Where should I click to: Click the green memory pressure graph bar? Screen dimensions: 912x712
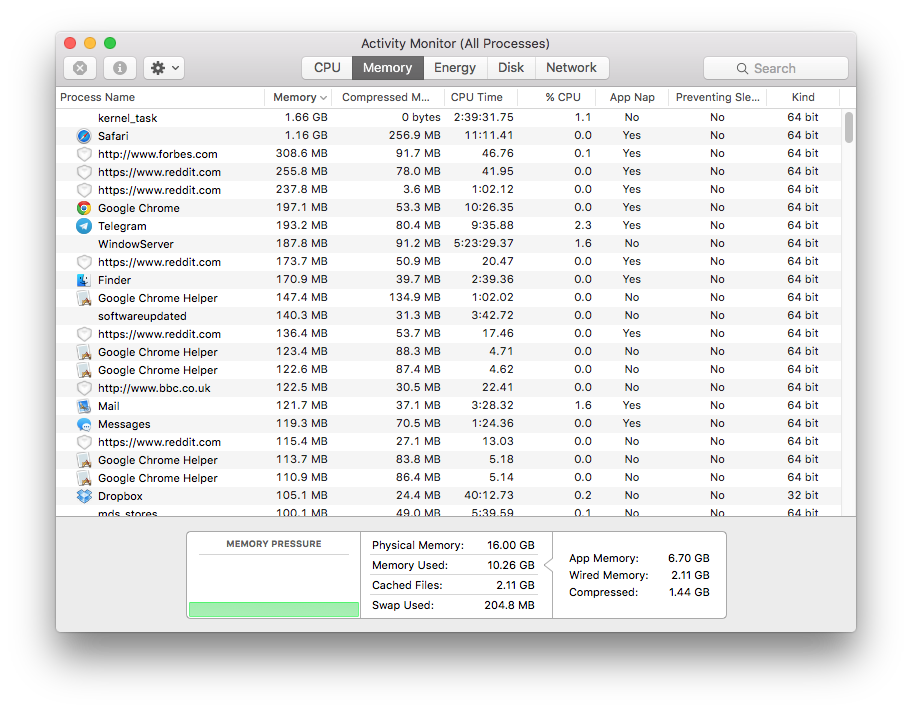pyautogui.click(x=273, y=609)
